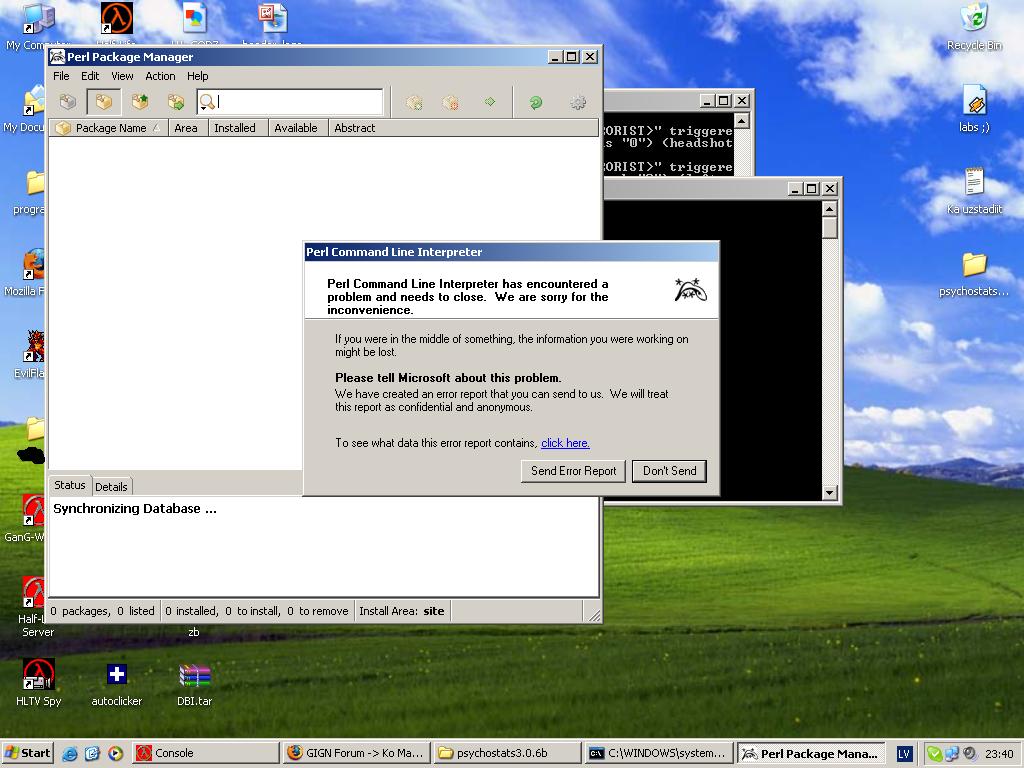Sort by the Abstract column header
This screenshot has height=768, width=1024.
click(x=463, y=128)
